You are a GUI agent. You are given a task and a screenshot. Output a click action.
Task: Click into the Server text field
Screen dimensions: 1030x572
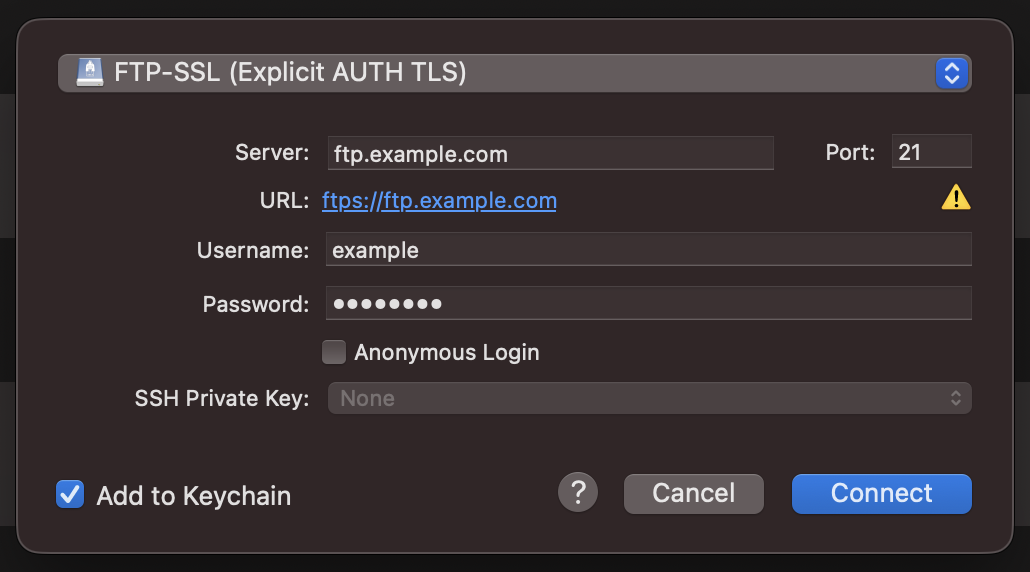pos(550,153)
